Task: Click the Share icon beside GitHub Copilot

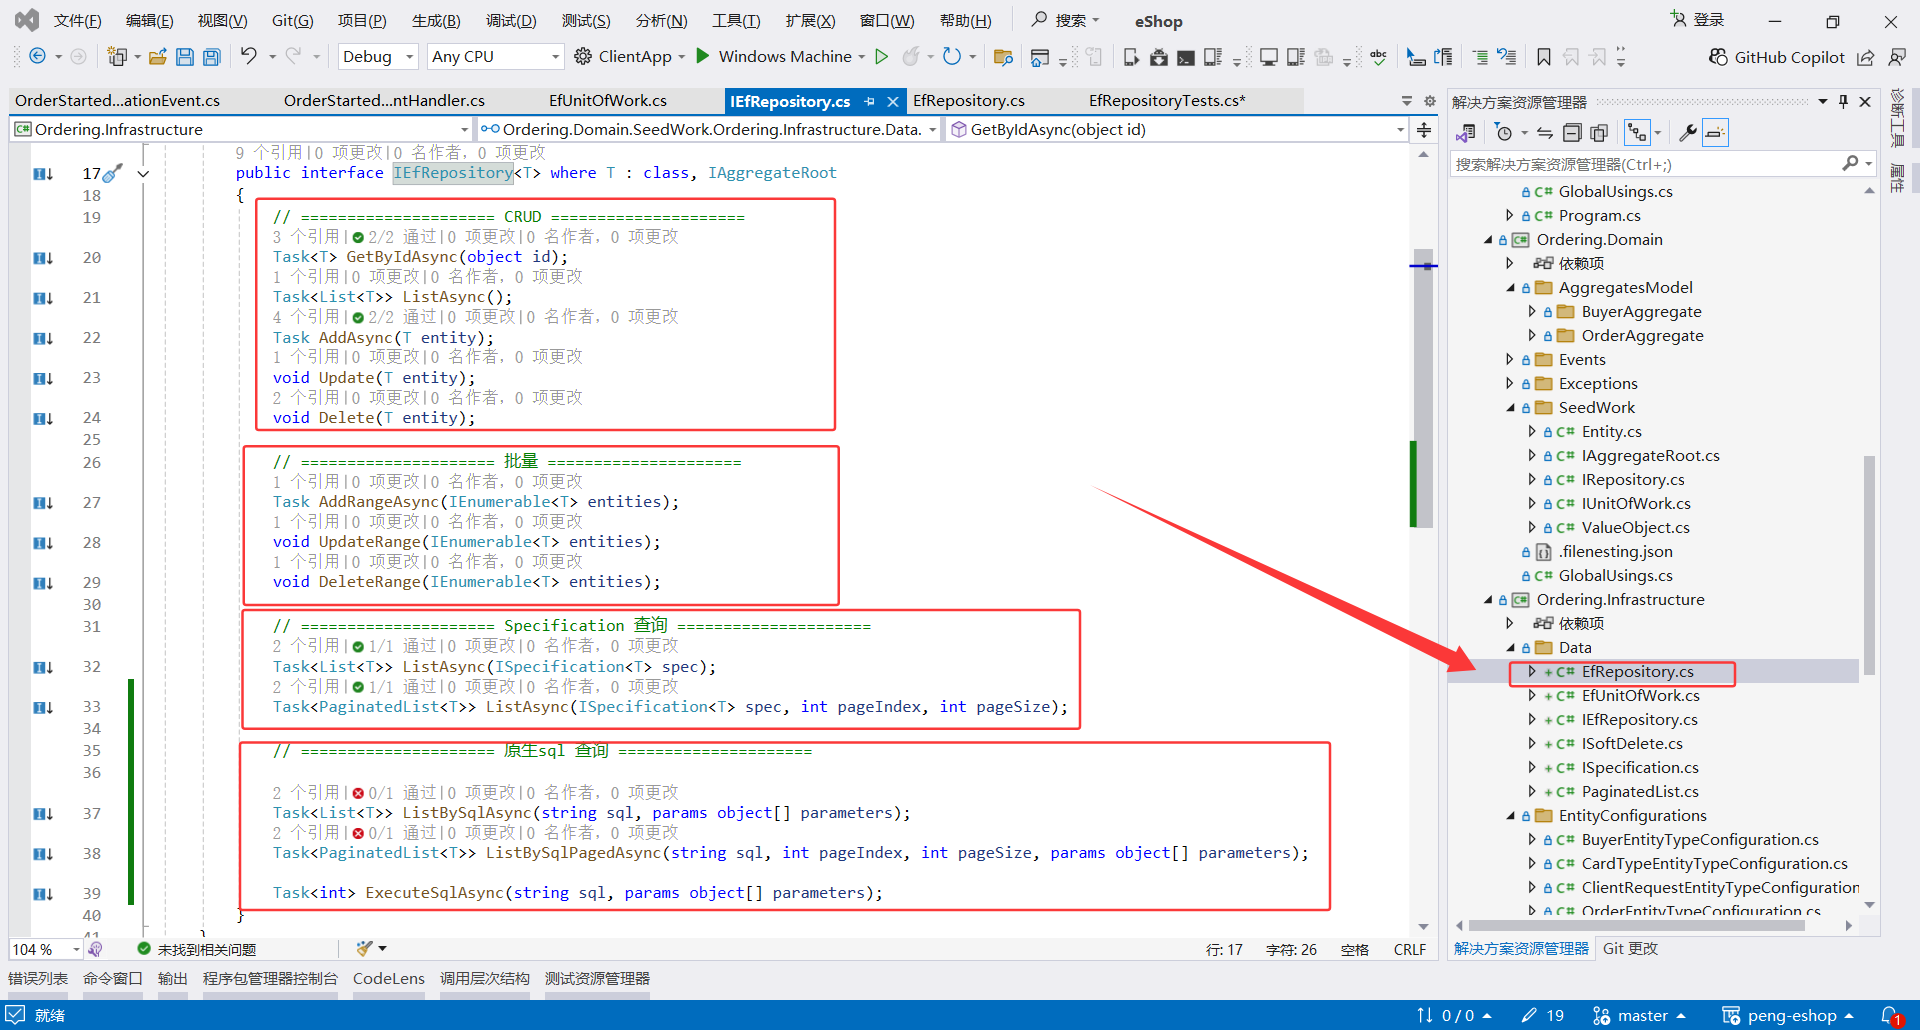Action: [x=1866, y=57]
